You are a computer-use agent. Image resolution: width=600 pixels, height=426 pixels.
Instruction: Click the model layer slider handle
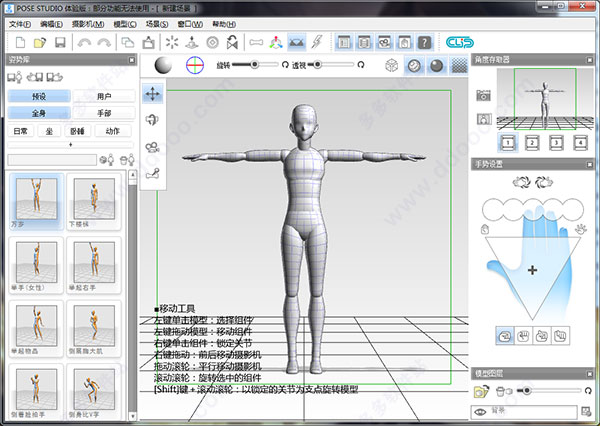527,391
